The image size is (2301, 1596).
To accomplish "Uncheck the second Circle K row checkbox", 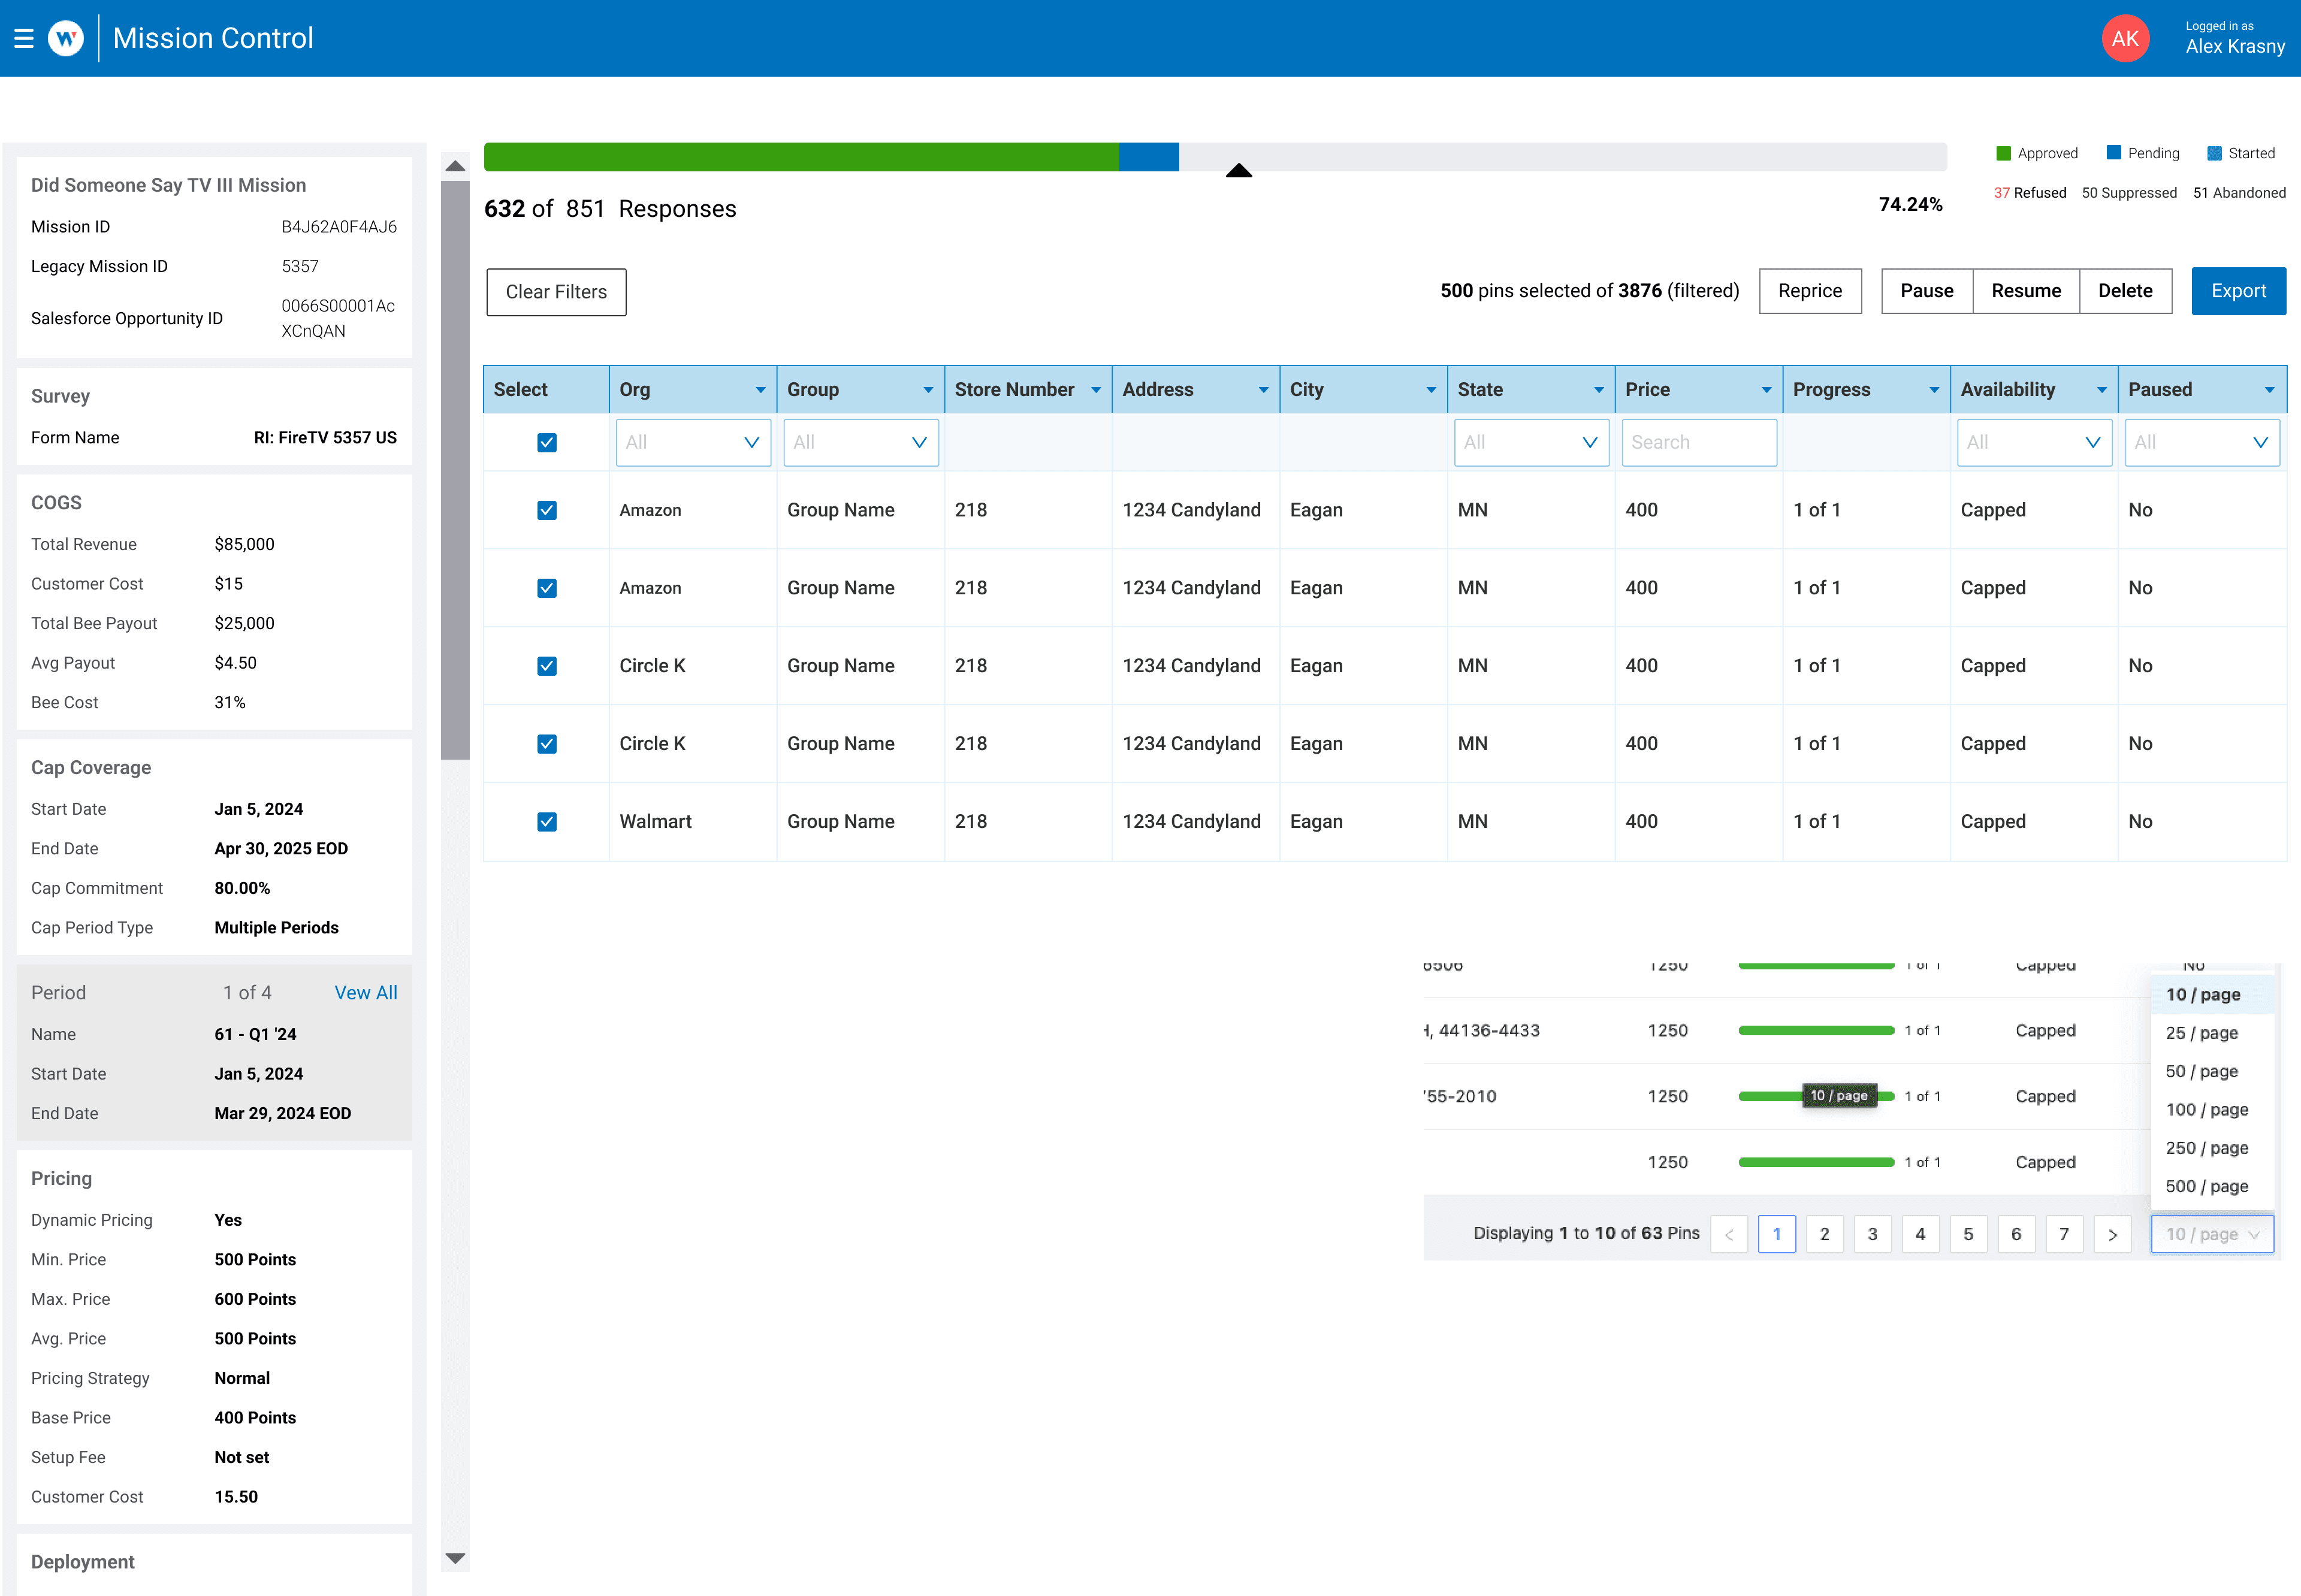I will tap(547, 744).
